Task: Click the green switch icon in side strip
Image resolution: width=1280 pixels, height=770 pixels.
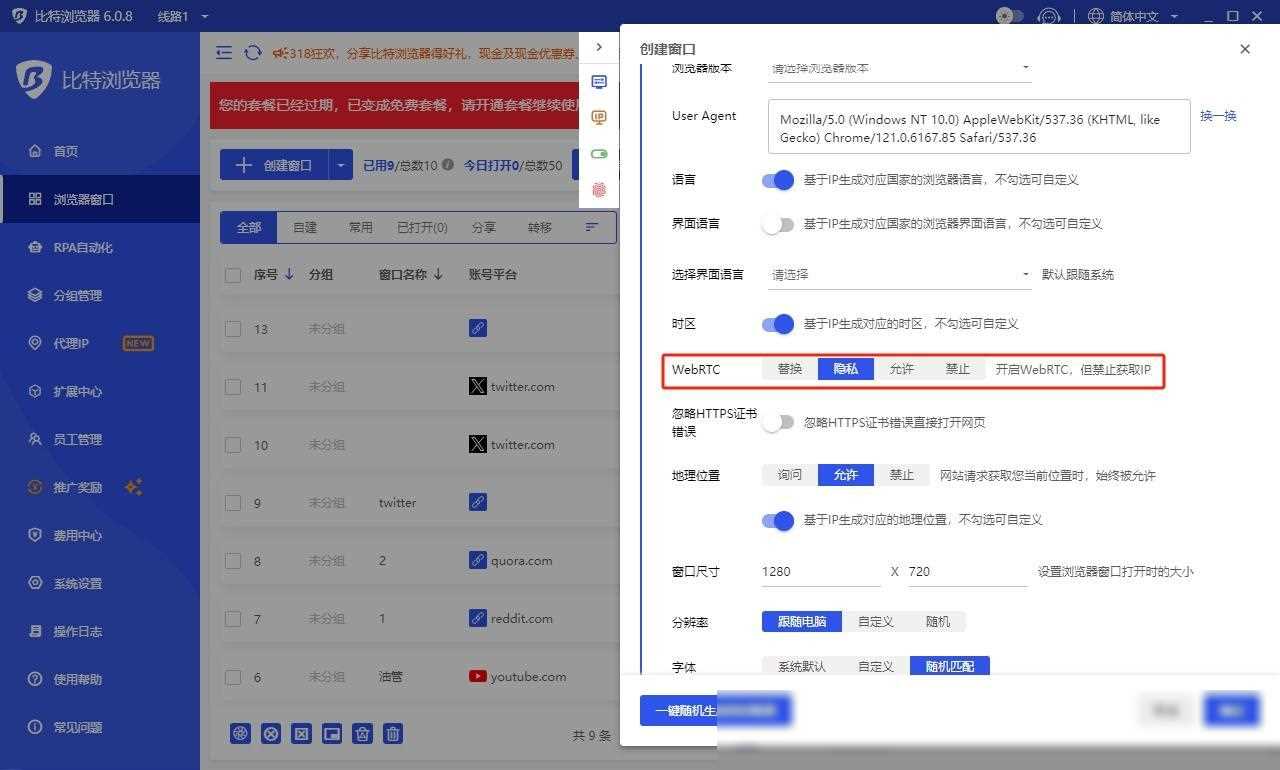Action: 599,154
